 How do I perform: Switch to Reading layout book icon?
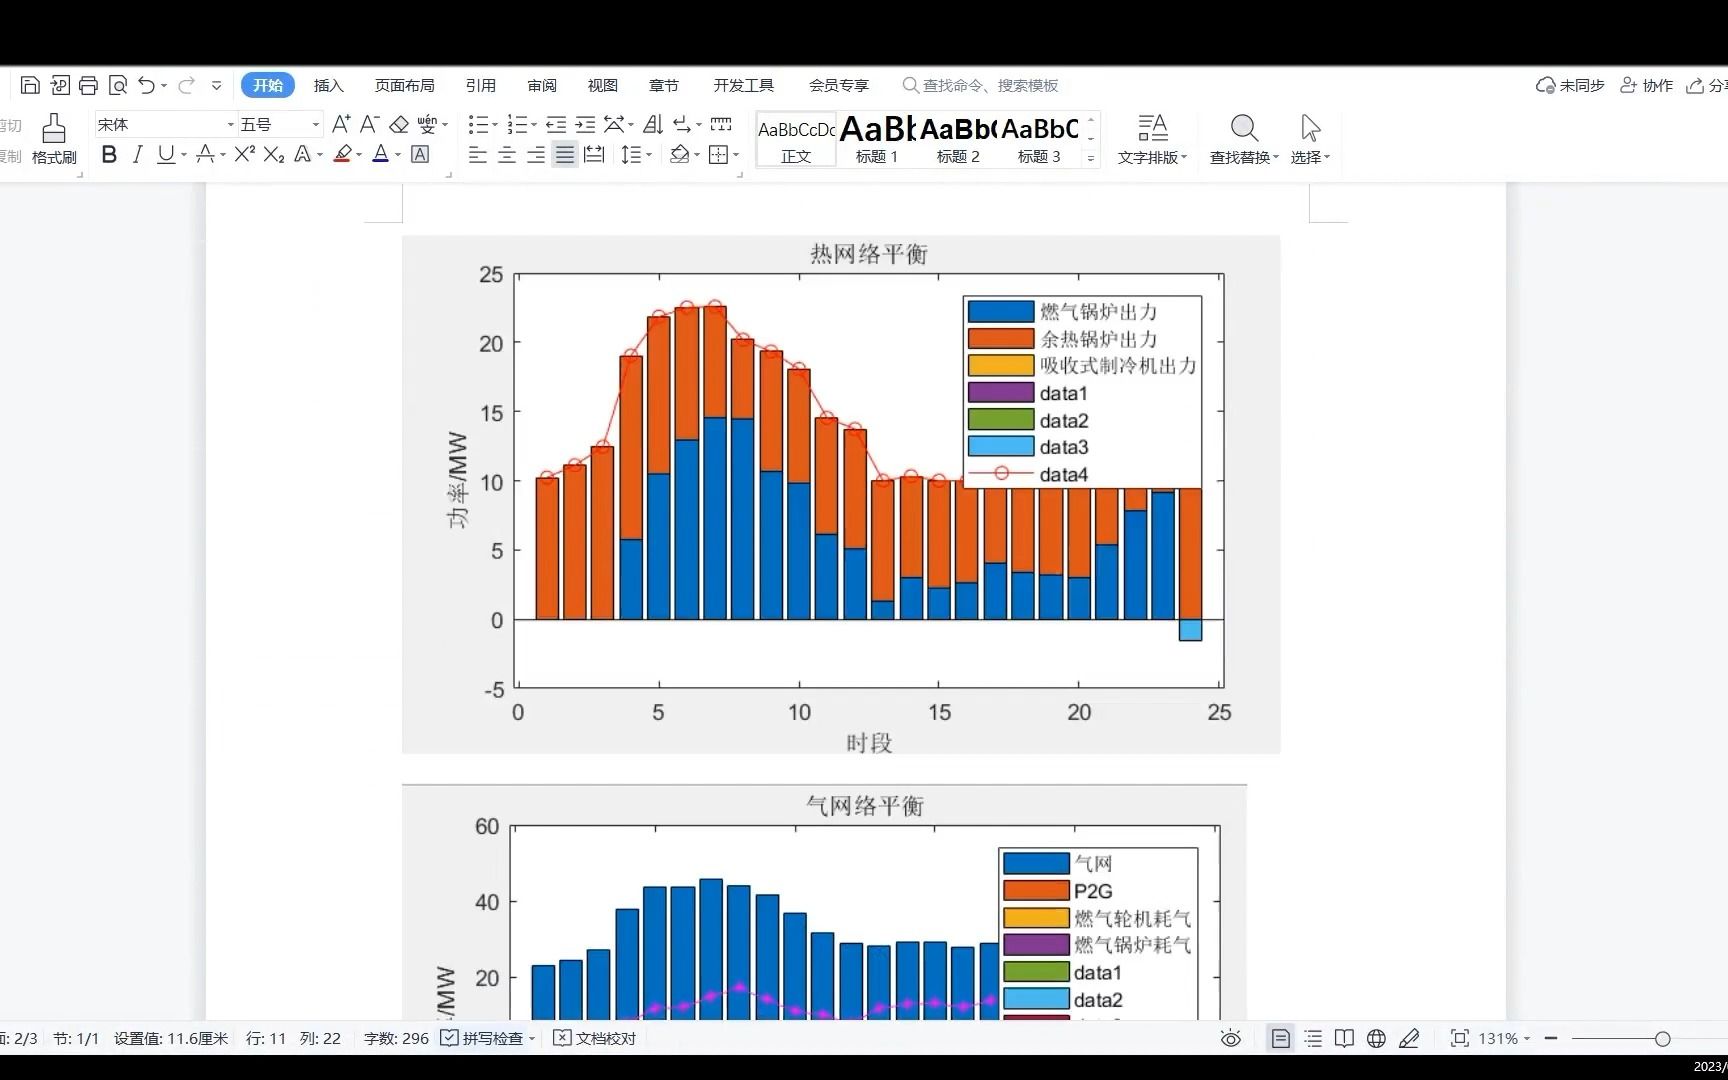click(1345, 1038)
